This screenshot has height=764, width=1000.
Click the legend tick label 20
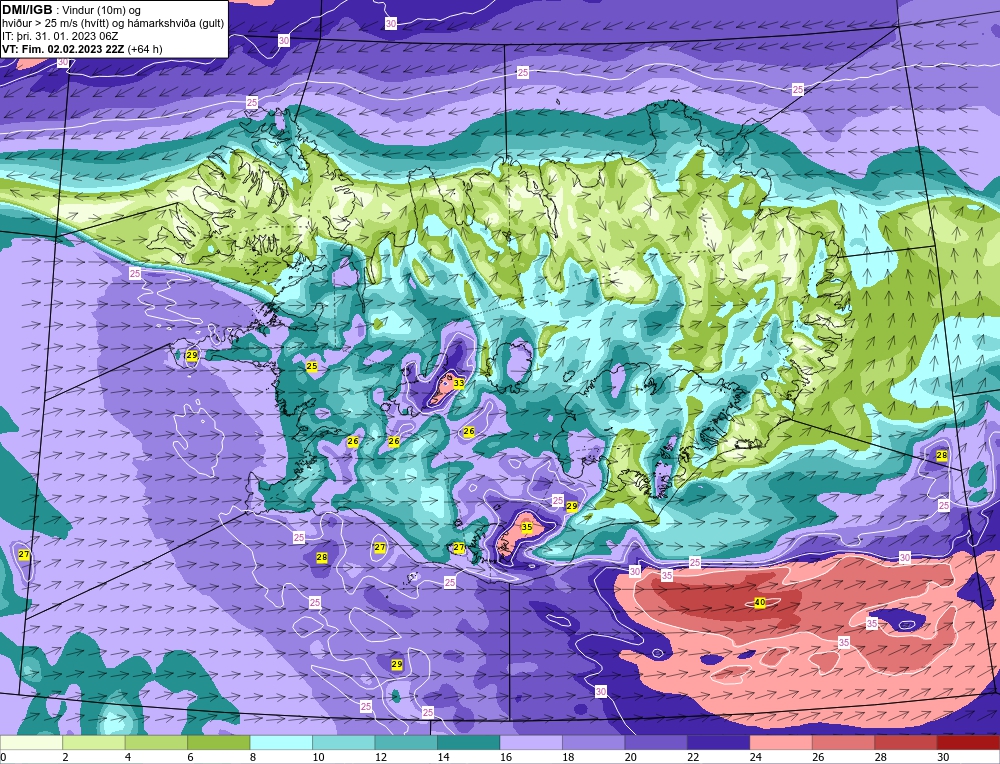631,757
